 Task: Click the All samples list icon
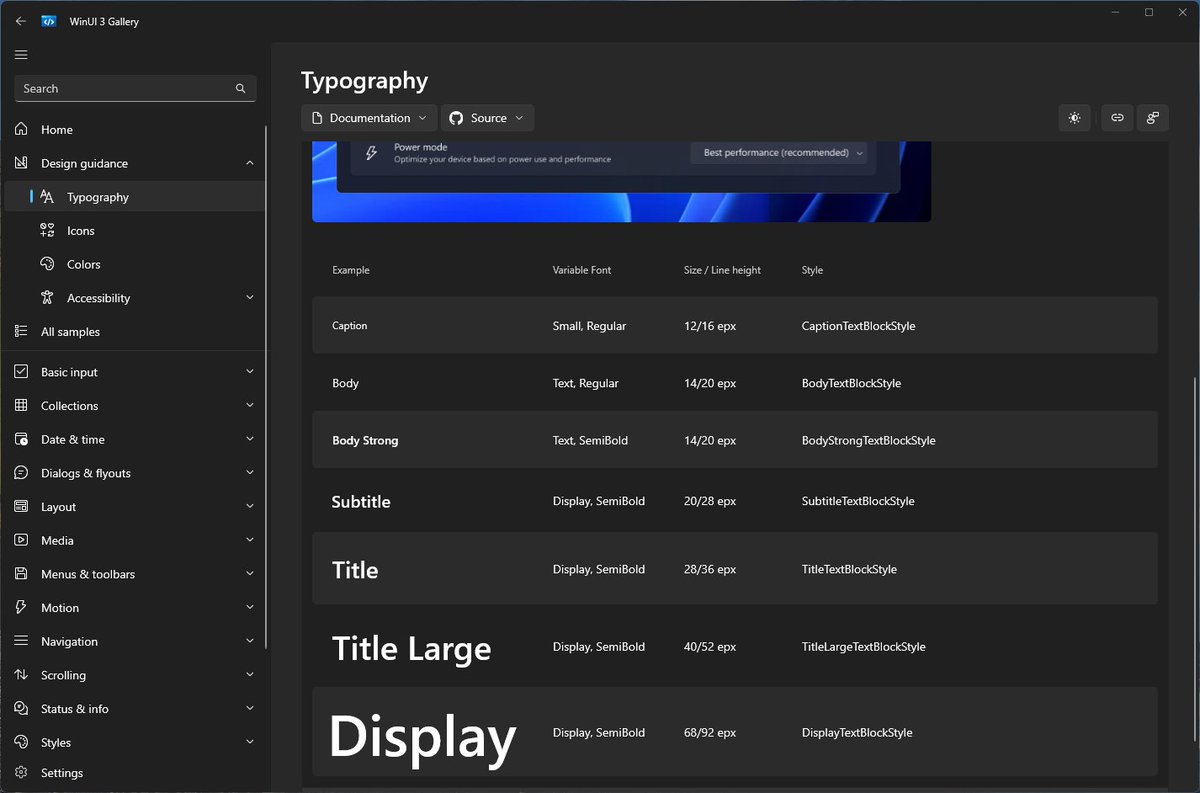click(x=21, y=332)
